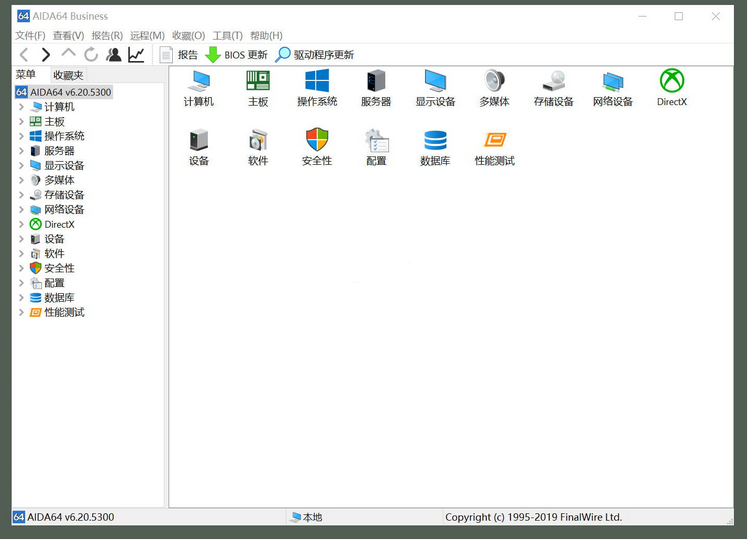Click the up arrow toolbar icon
Screen dimensions: 748x541
(x=68, y=53)
